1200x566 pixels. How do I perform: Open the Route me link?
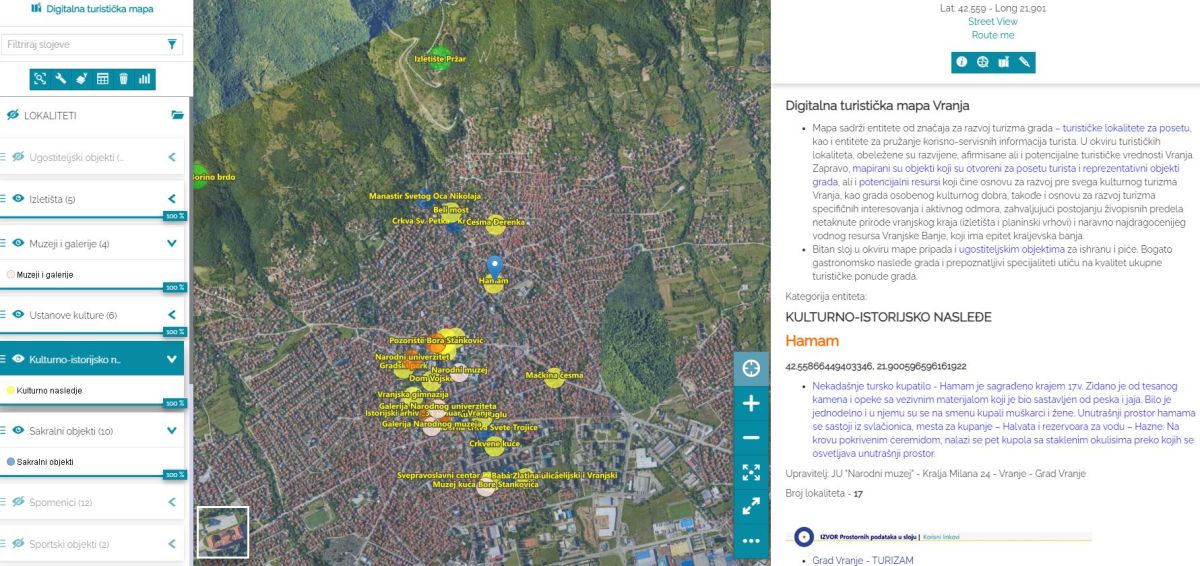[x=992, y=35]
